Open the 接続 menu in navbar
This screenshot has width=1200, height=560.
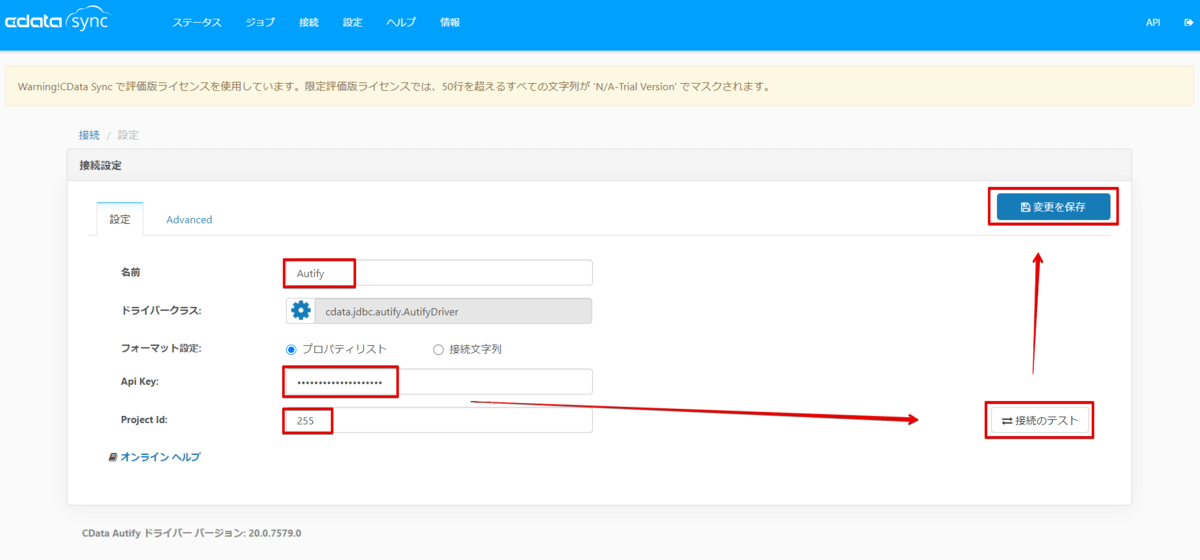[x=309, y=22]
